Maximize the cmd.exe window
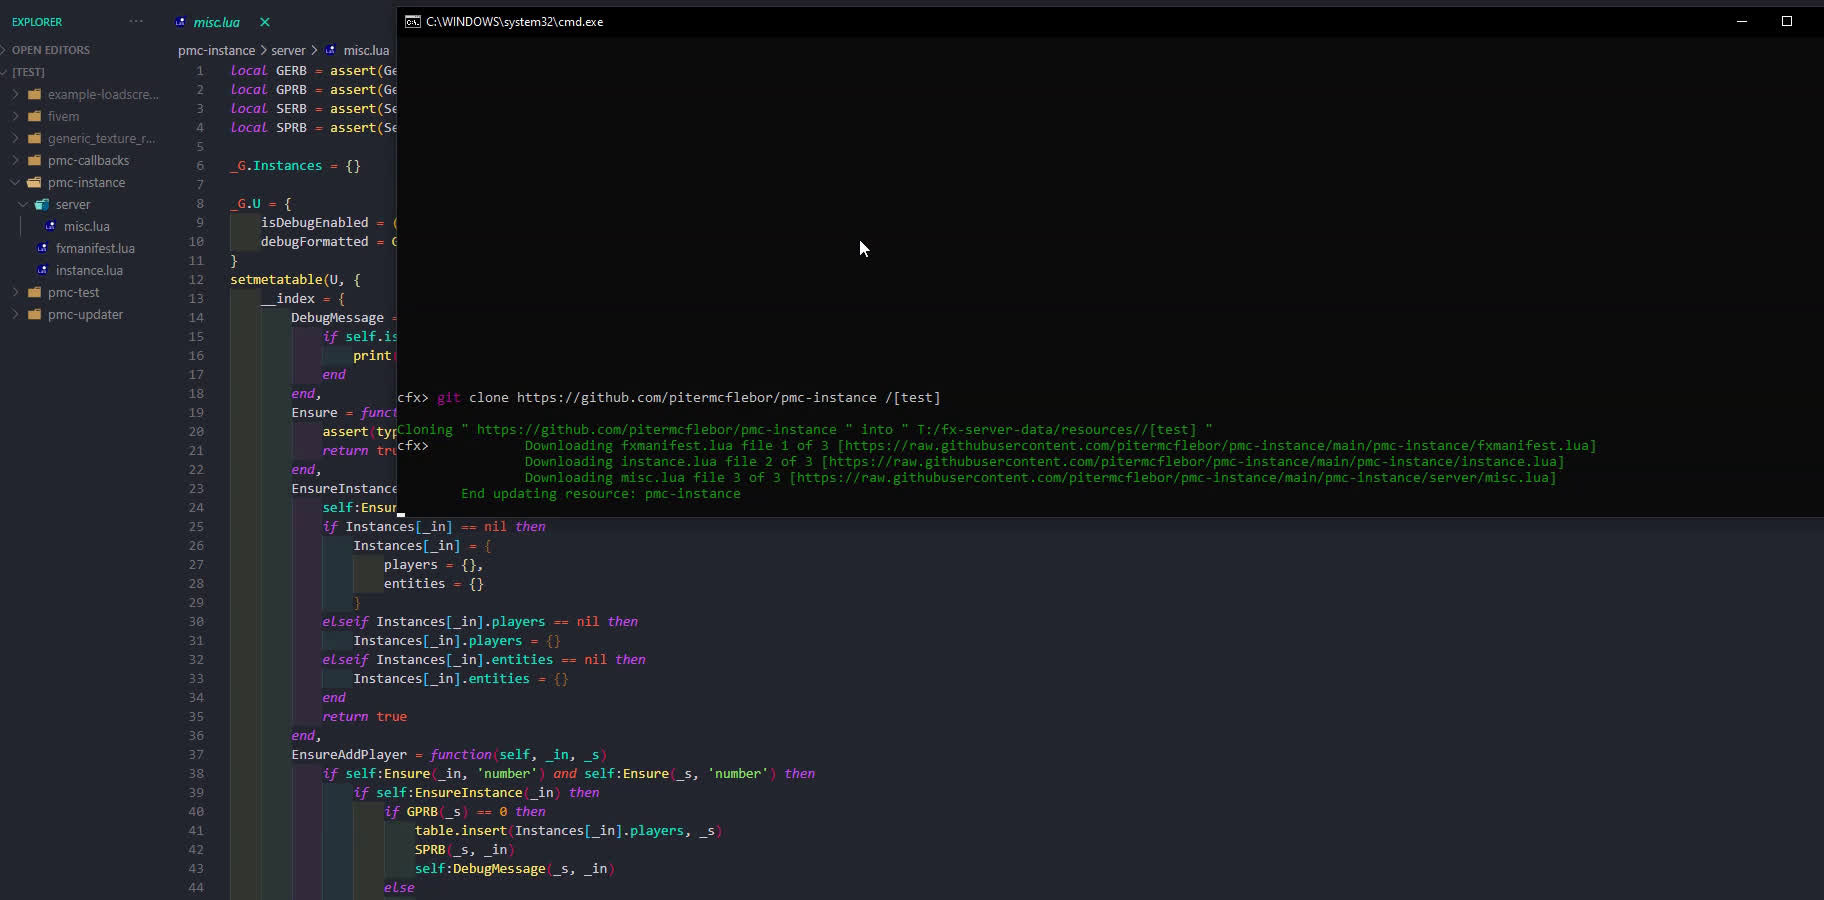The width and height of the screenshot is (1824, 900). 1787,21
